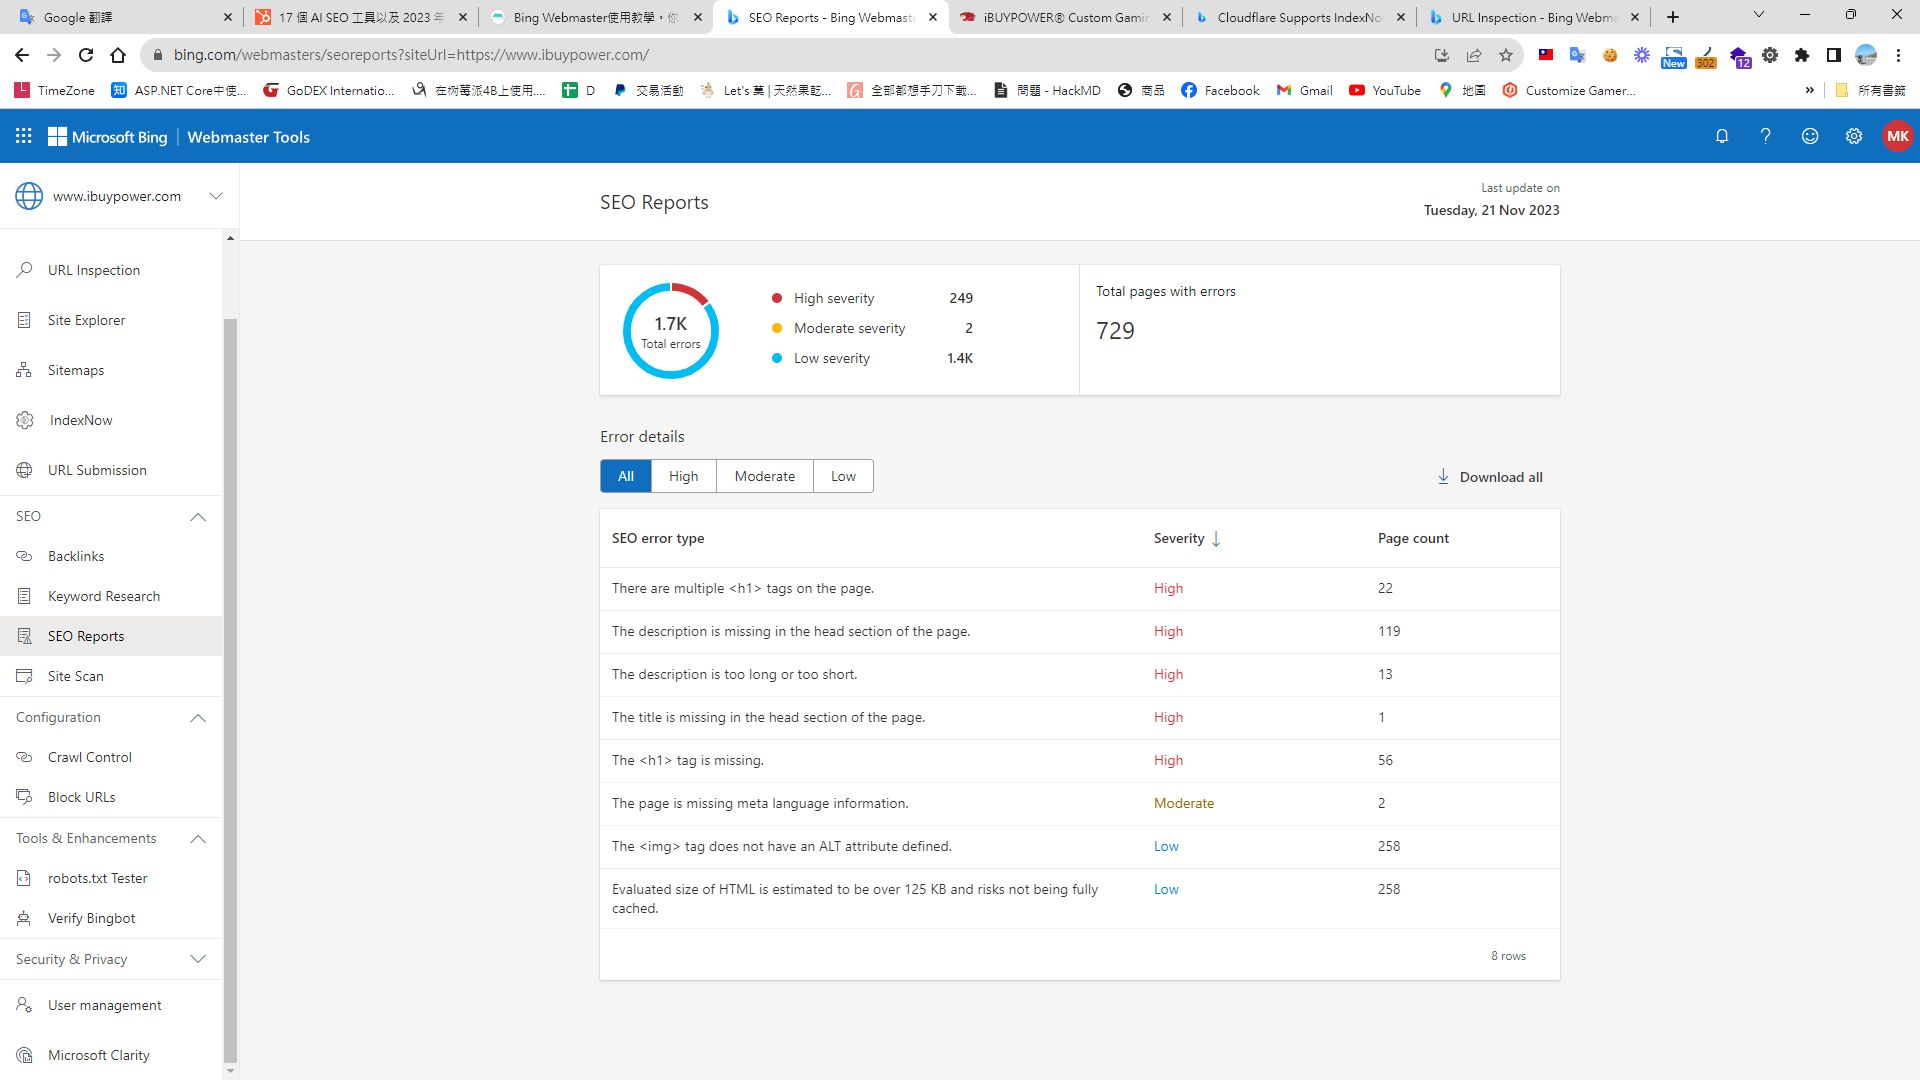Open the feedback smiley icon
The height and width of the screenshot is (1080, 1920).
1809,136
